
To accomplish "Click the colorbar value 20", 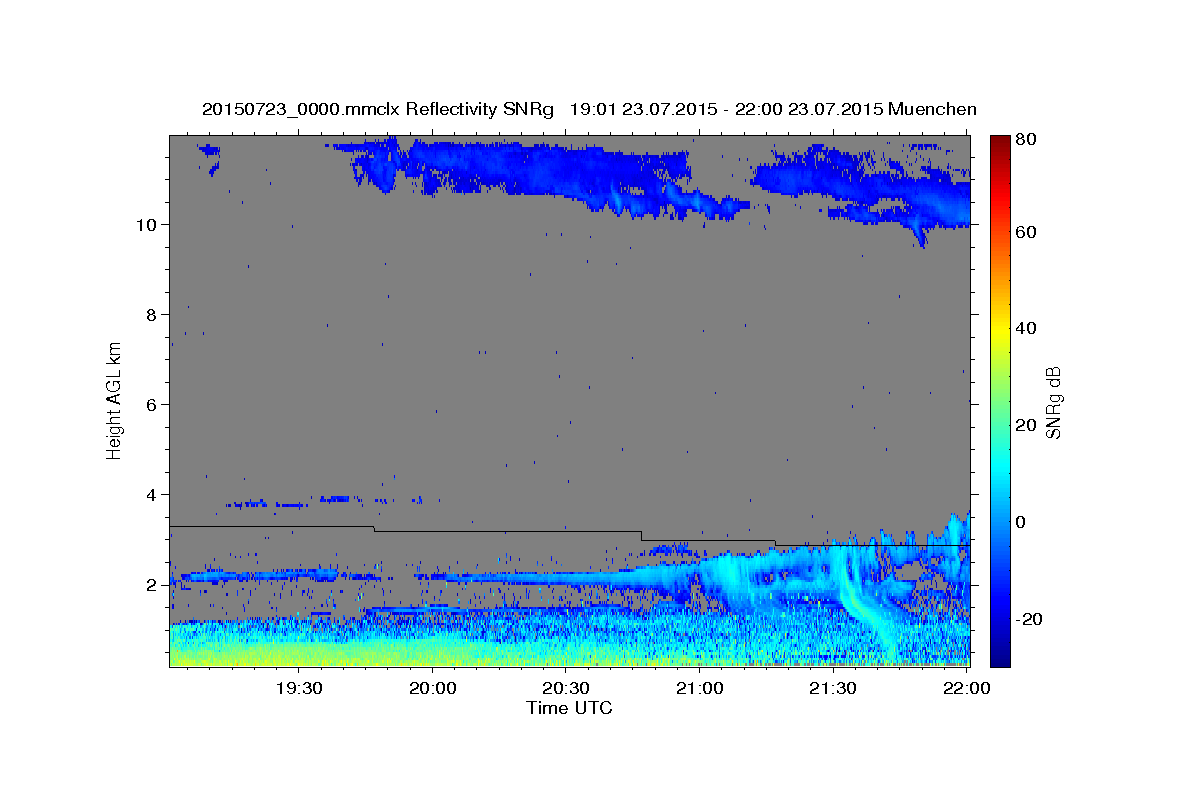I will point(1024,425).
